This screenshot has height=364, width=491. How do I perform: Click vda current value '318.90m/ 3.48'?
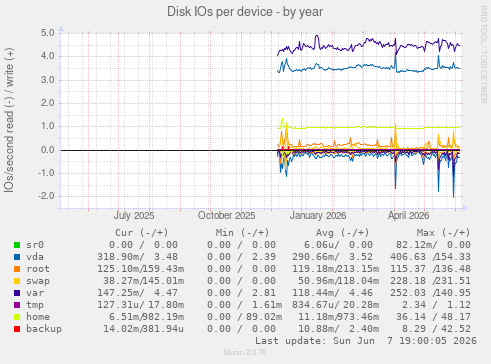click(137, 257)
